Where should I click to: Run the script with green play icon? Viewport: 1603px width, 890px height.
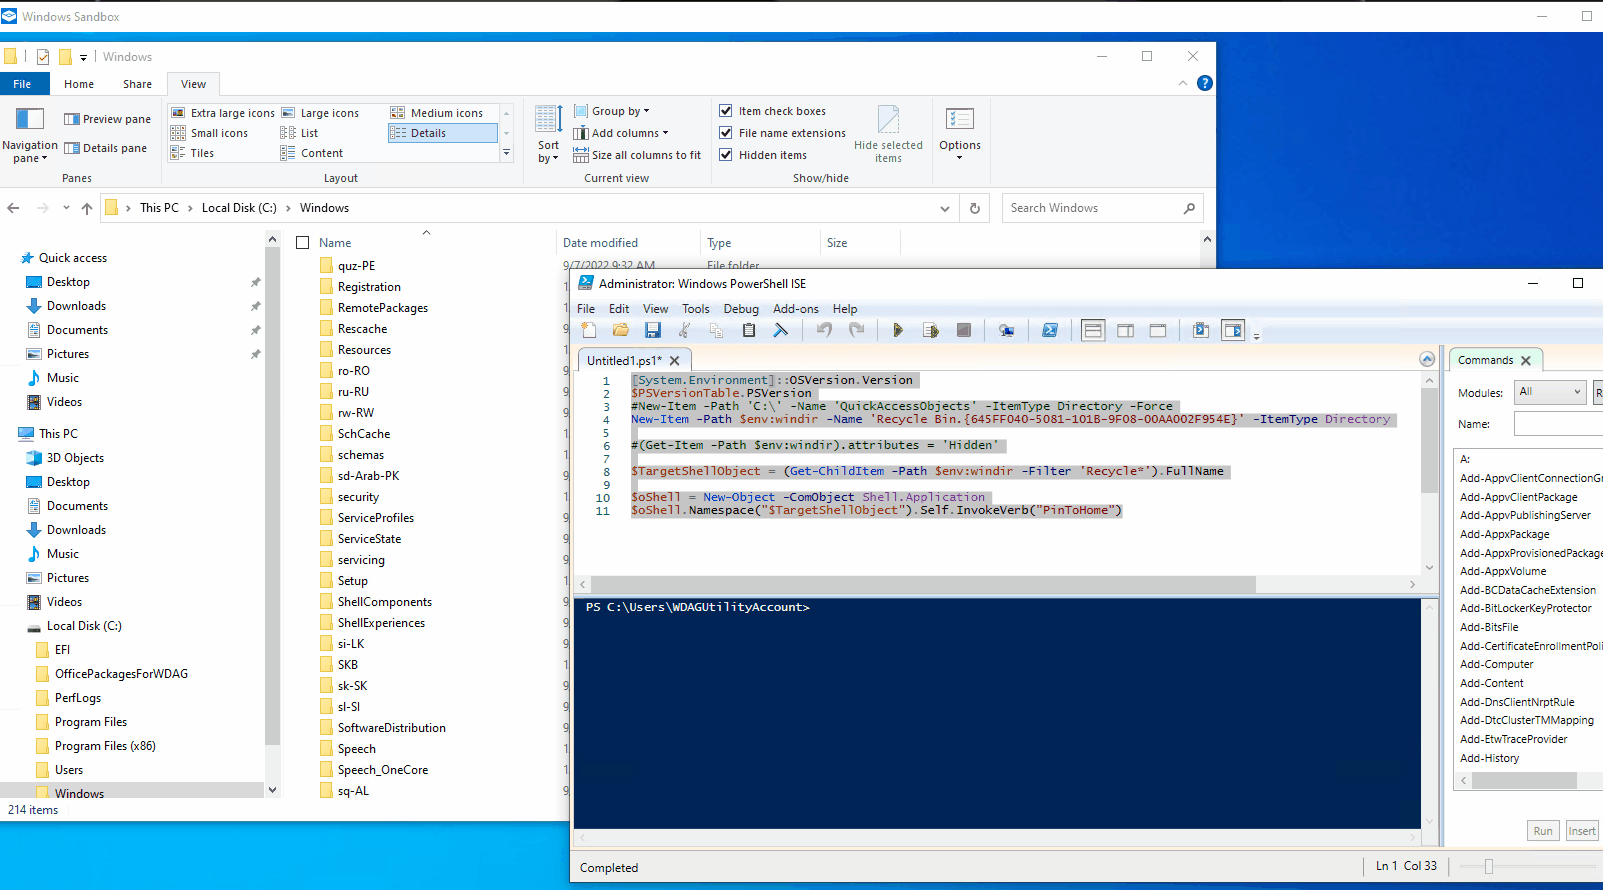(898, 330)
